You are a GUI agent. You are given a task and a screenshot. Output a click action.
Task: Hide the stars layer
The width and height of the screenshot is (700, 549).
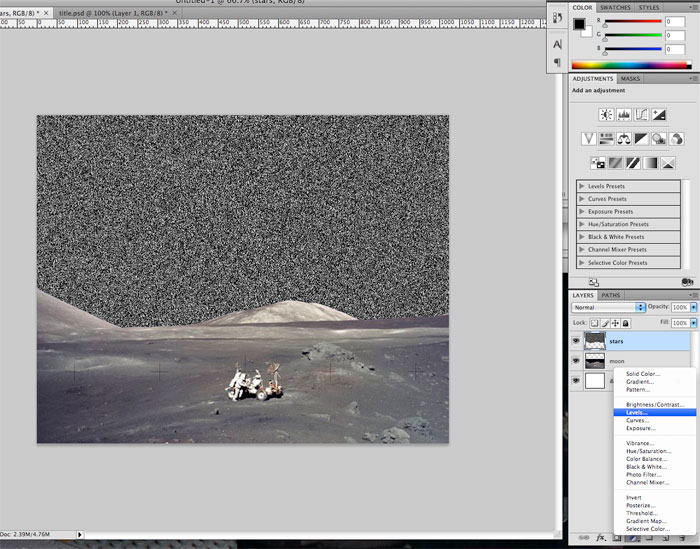tap(576, 341)
